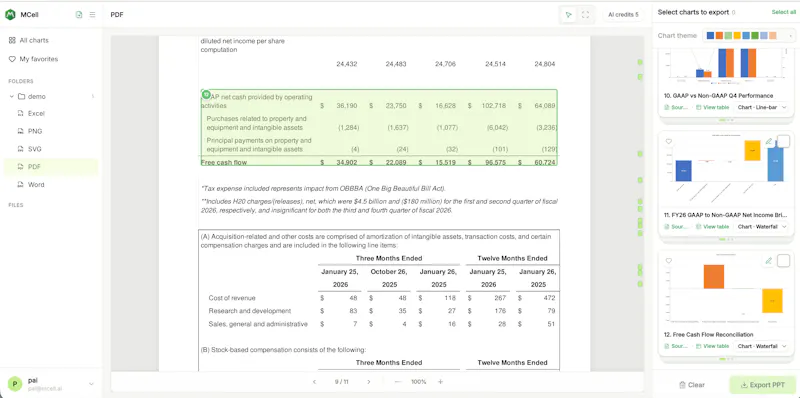Check the Free Cash Flow Reconciliation checkbox
This screenshot has height=398, width=800.
point(783,261)
